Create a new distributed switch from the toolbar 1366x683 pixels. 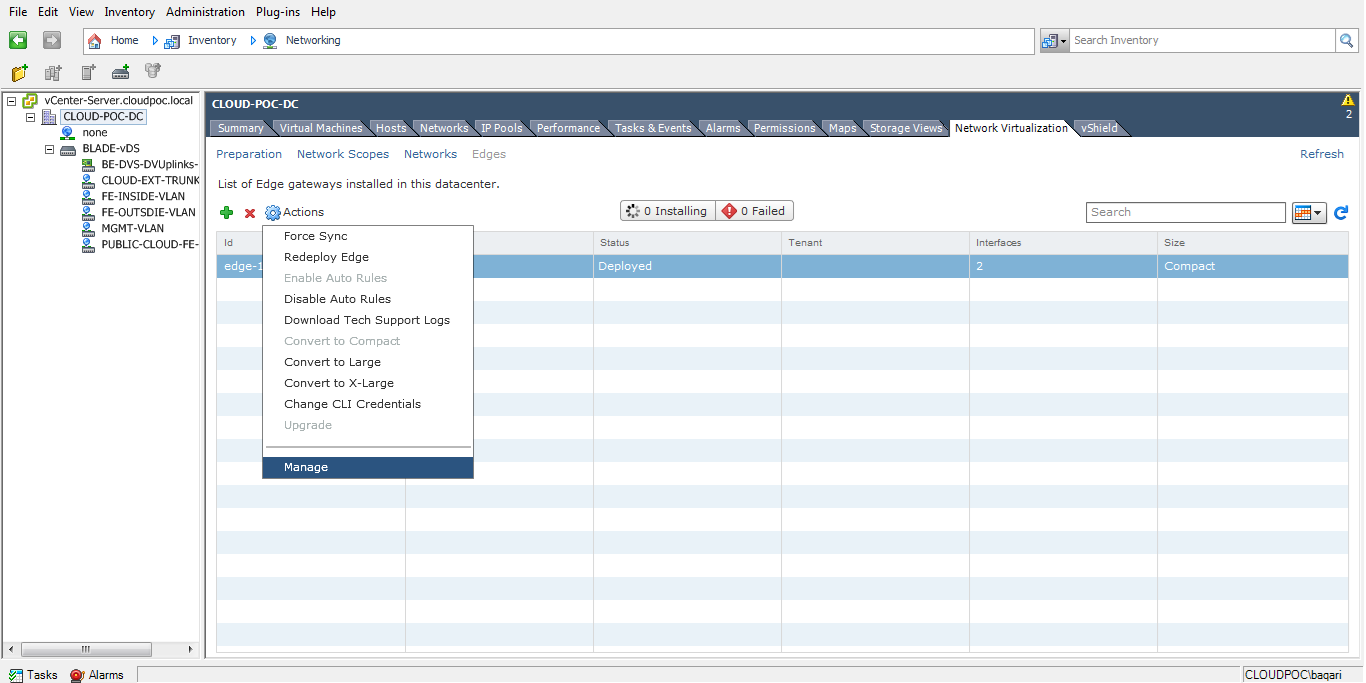(119, 71)
